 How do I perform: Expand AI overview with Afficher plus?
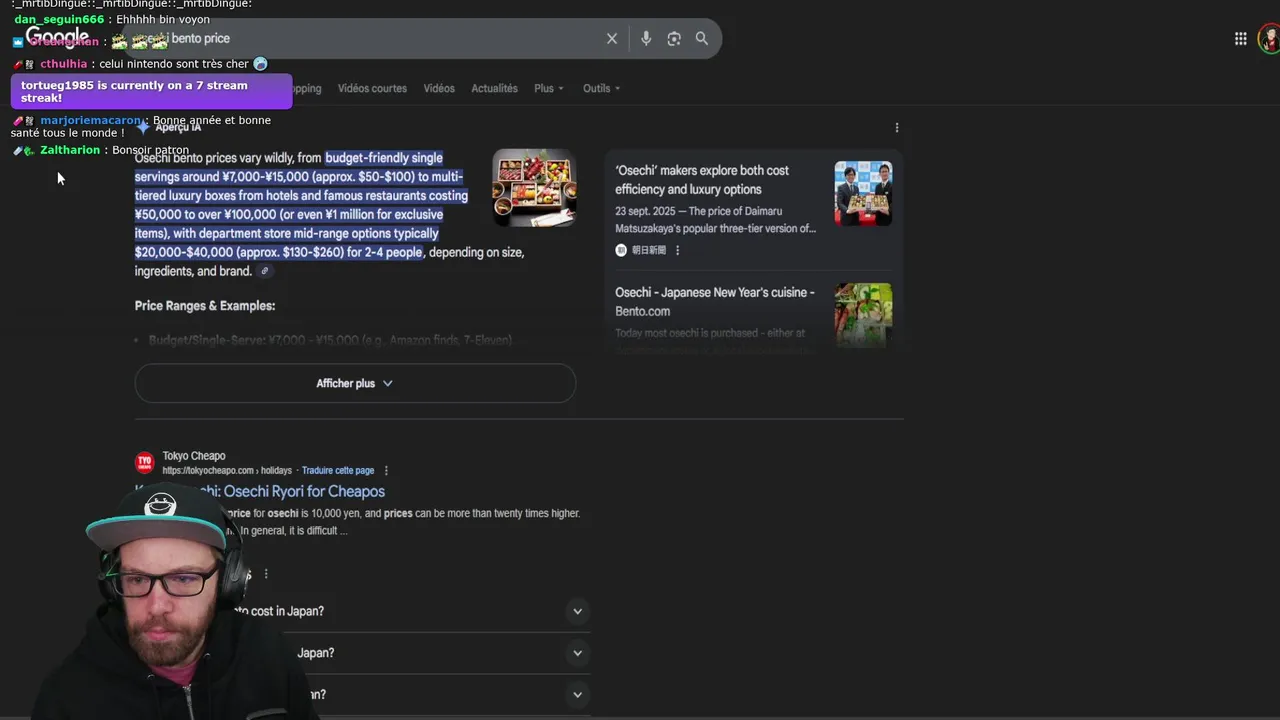[355, 383]
